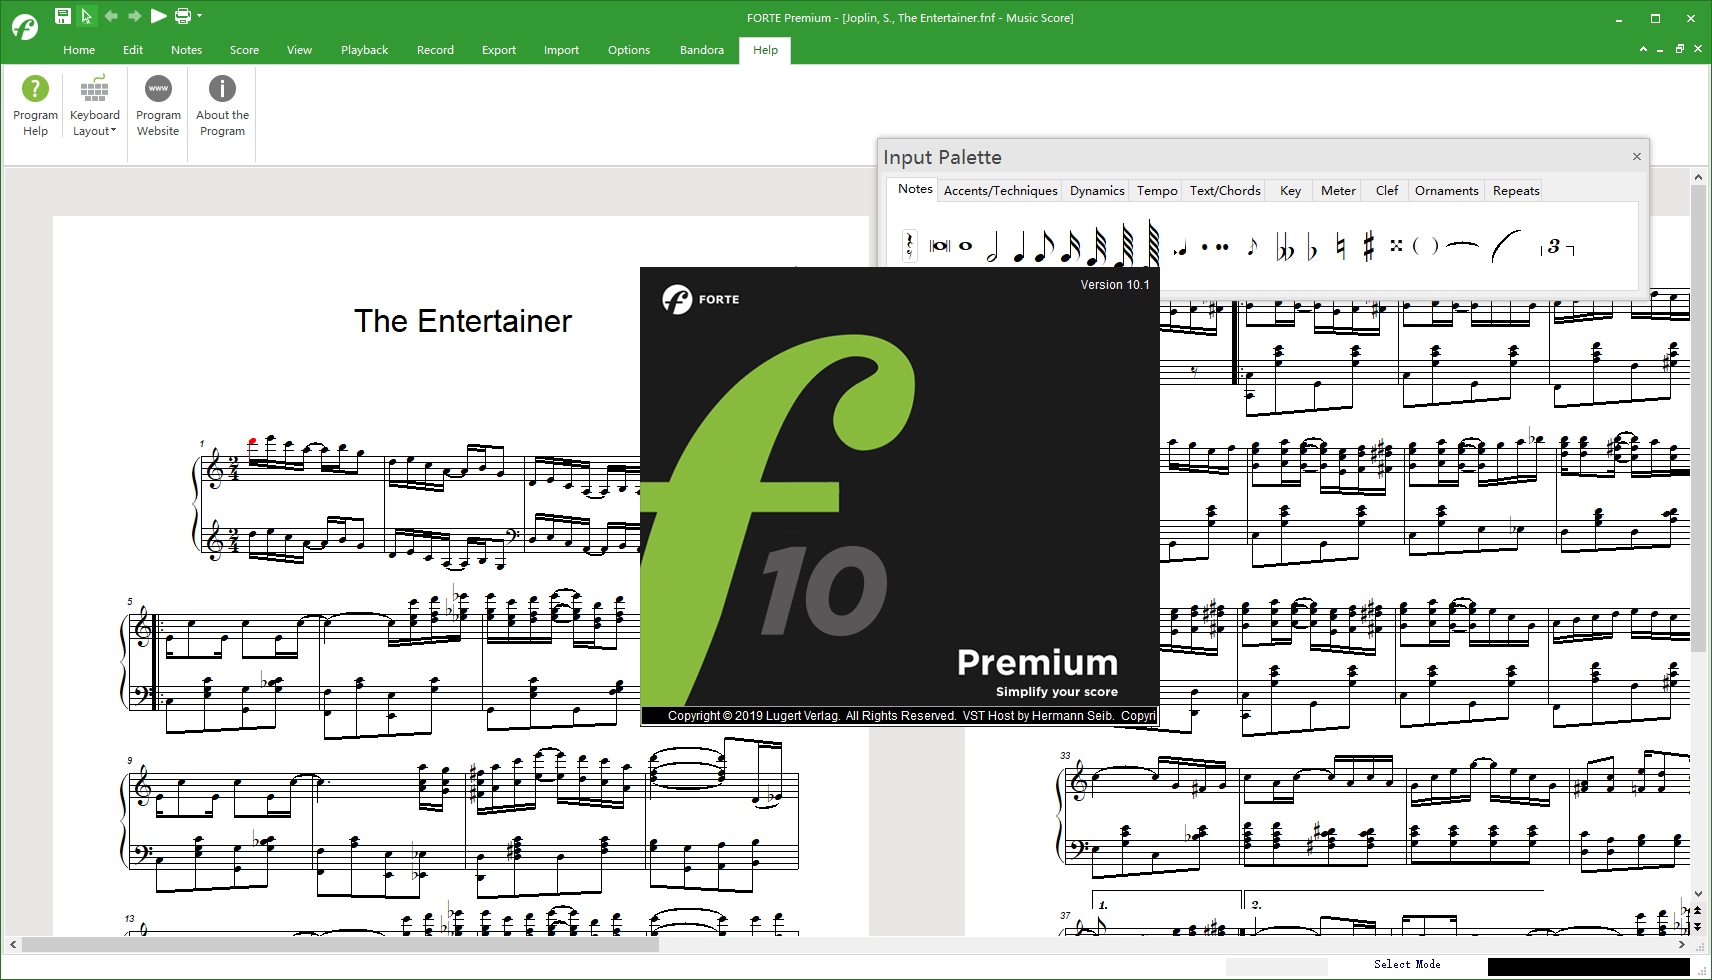Open Program Help
1712x980 pixels.
35,106
